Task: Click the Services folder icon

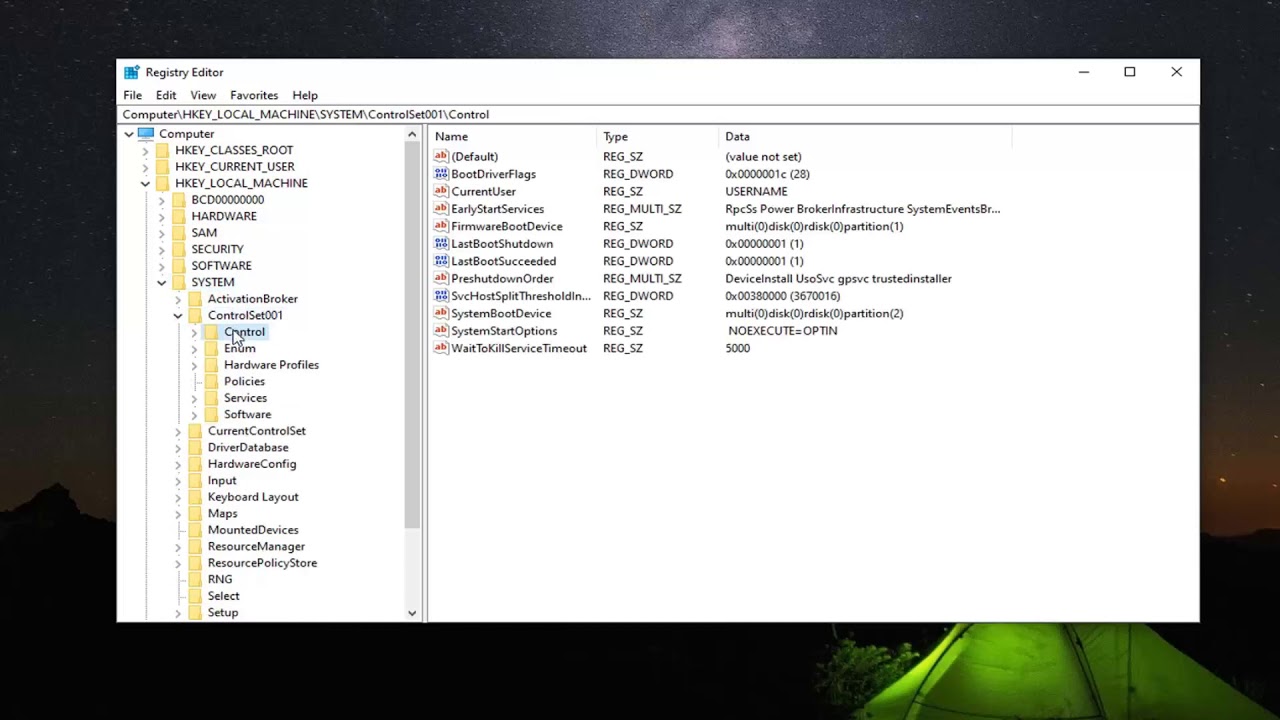Action: coord(211,398)
